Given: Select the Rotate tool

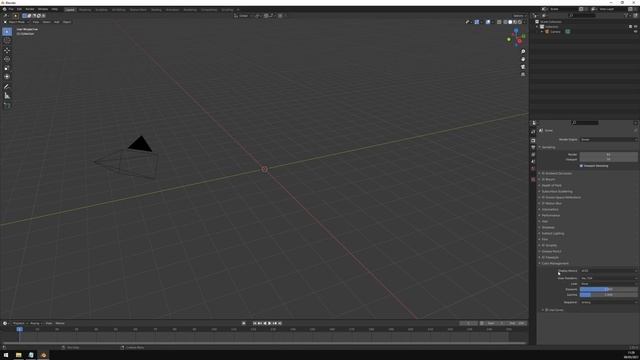Looking at the screenshot, I should [7, 59].
